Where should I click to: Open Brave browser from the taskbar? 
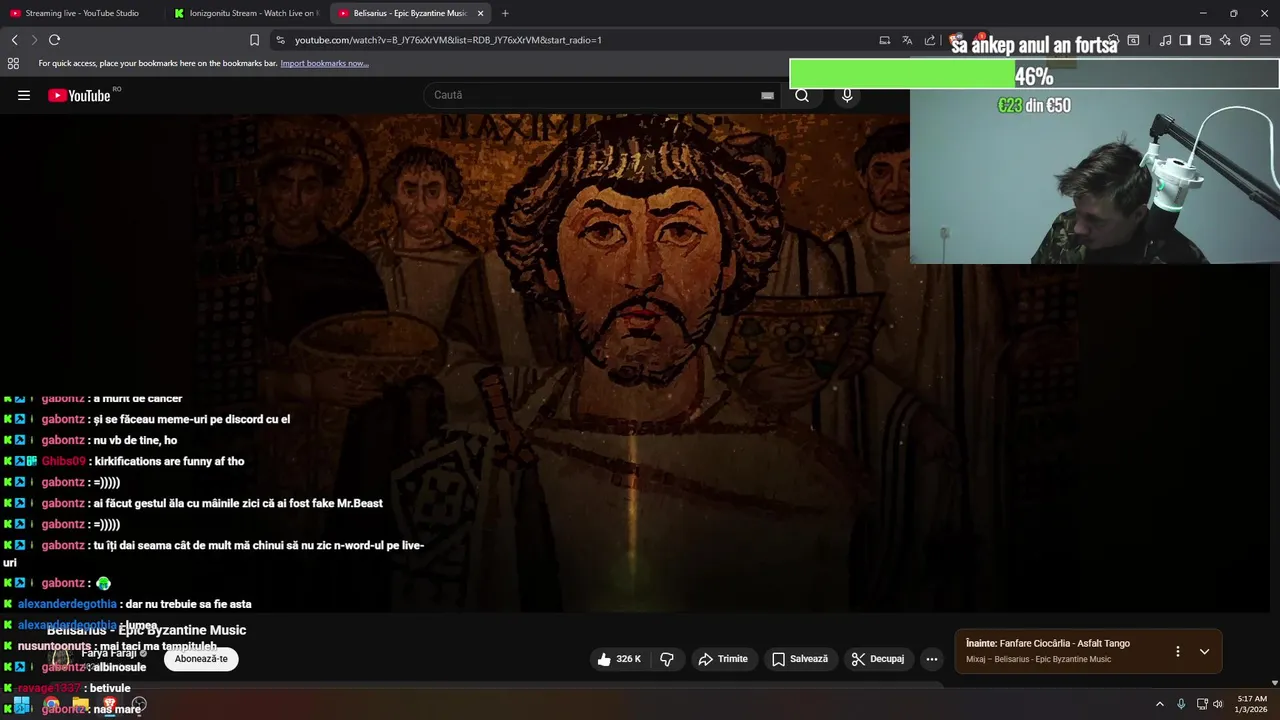110,705
